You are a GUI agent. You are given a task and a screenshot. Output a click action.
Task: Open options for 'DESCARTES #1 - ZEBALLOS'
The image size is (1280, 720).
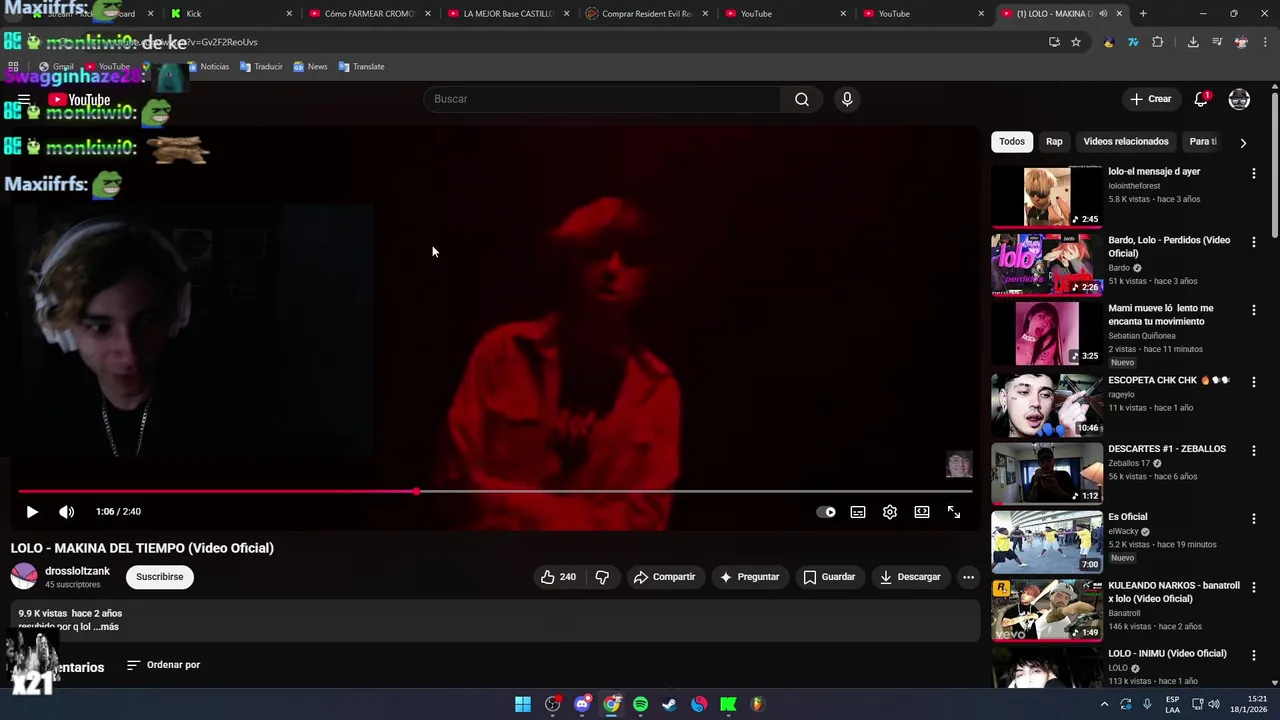point(1253,451)
